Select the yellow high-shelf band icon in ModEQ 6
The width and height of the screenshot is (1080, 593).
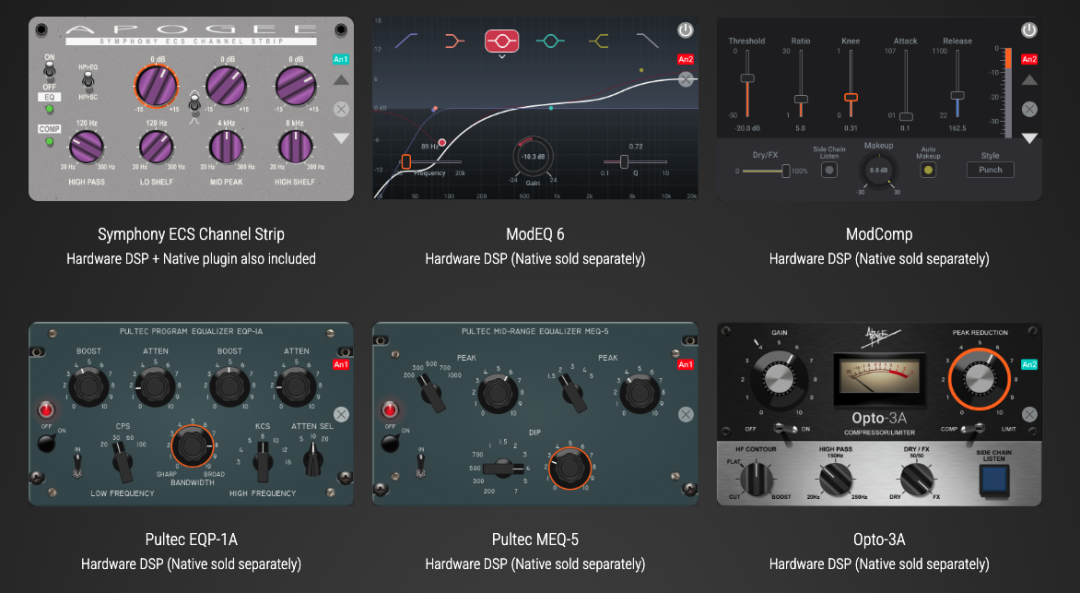(x=599, y=41)
